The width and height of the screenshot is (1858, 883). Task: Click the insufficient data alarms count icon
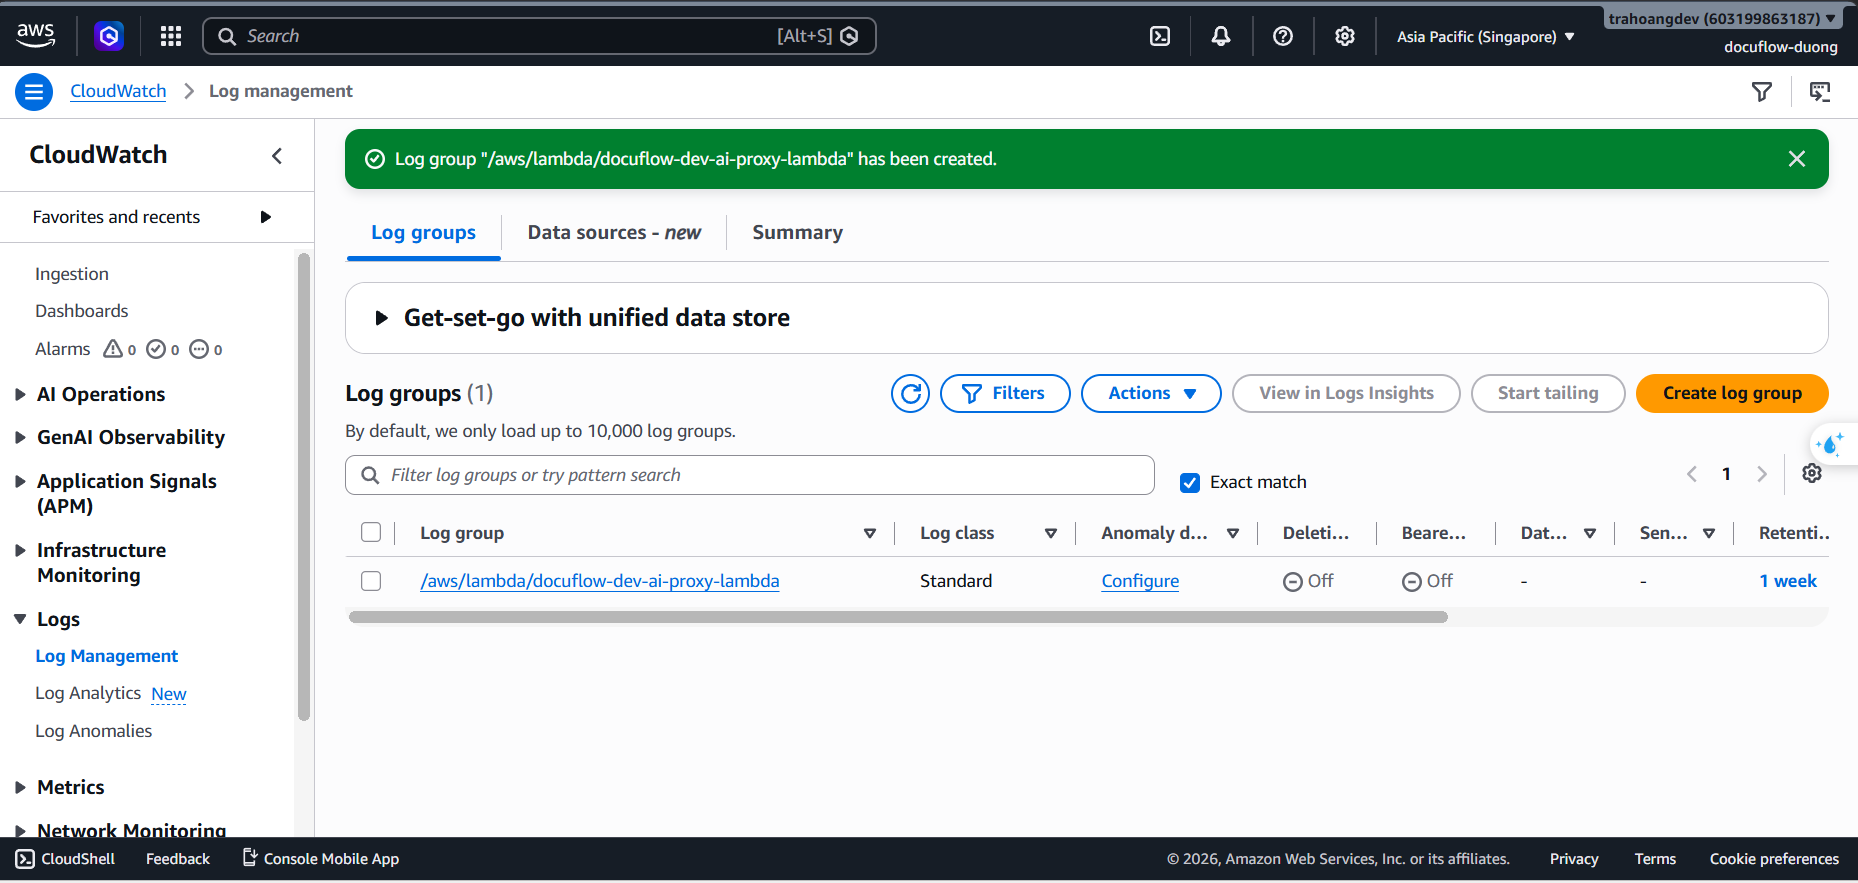[199, 349]
